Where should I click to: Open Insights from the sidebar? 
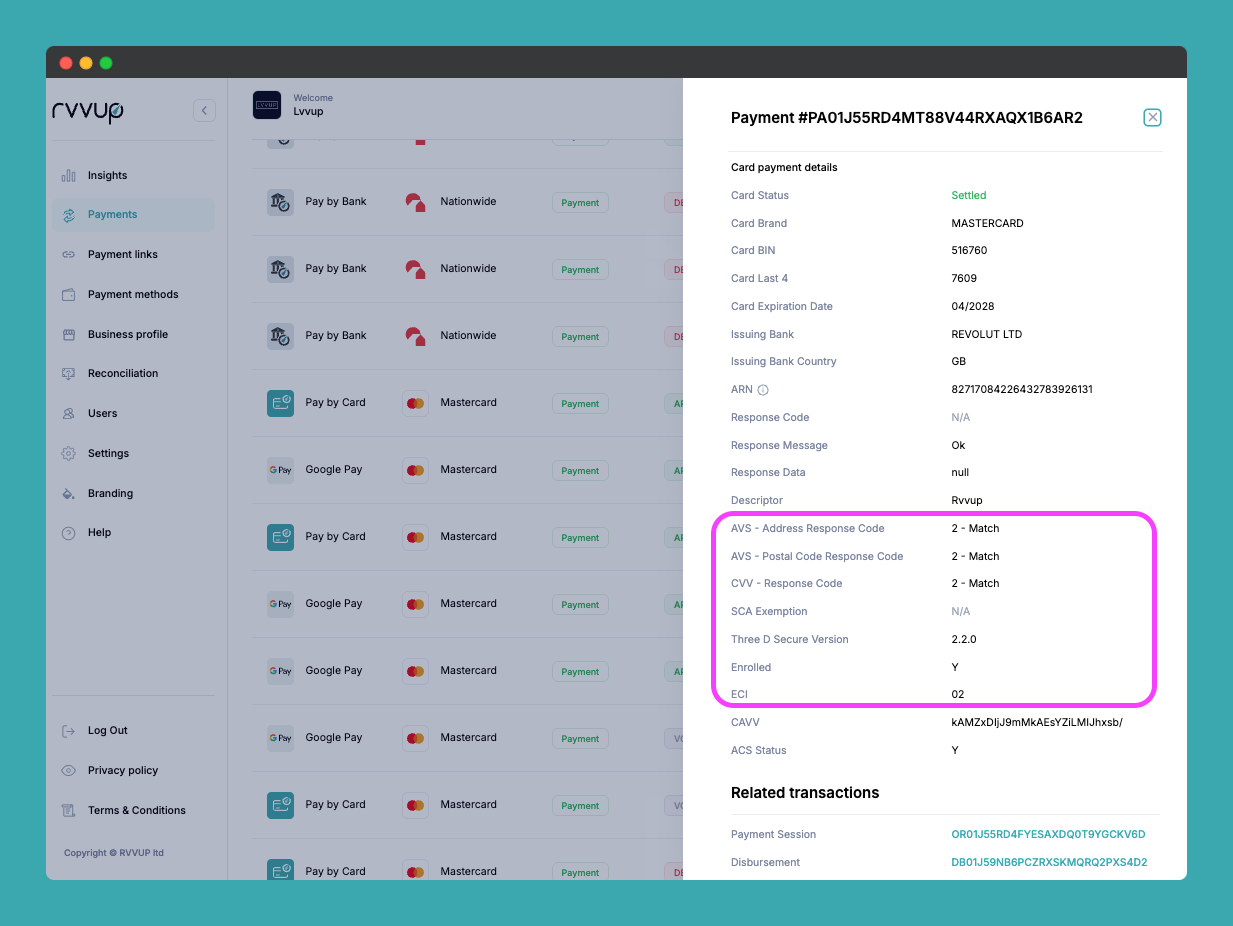pos(107,175)
